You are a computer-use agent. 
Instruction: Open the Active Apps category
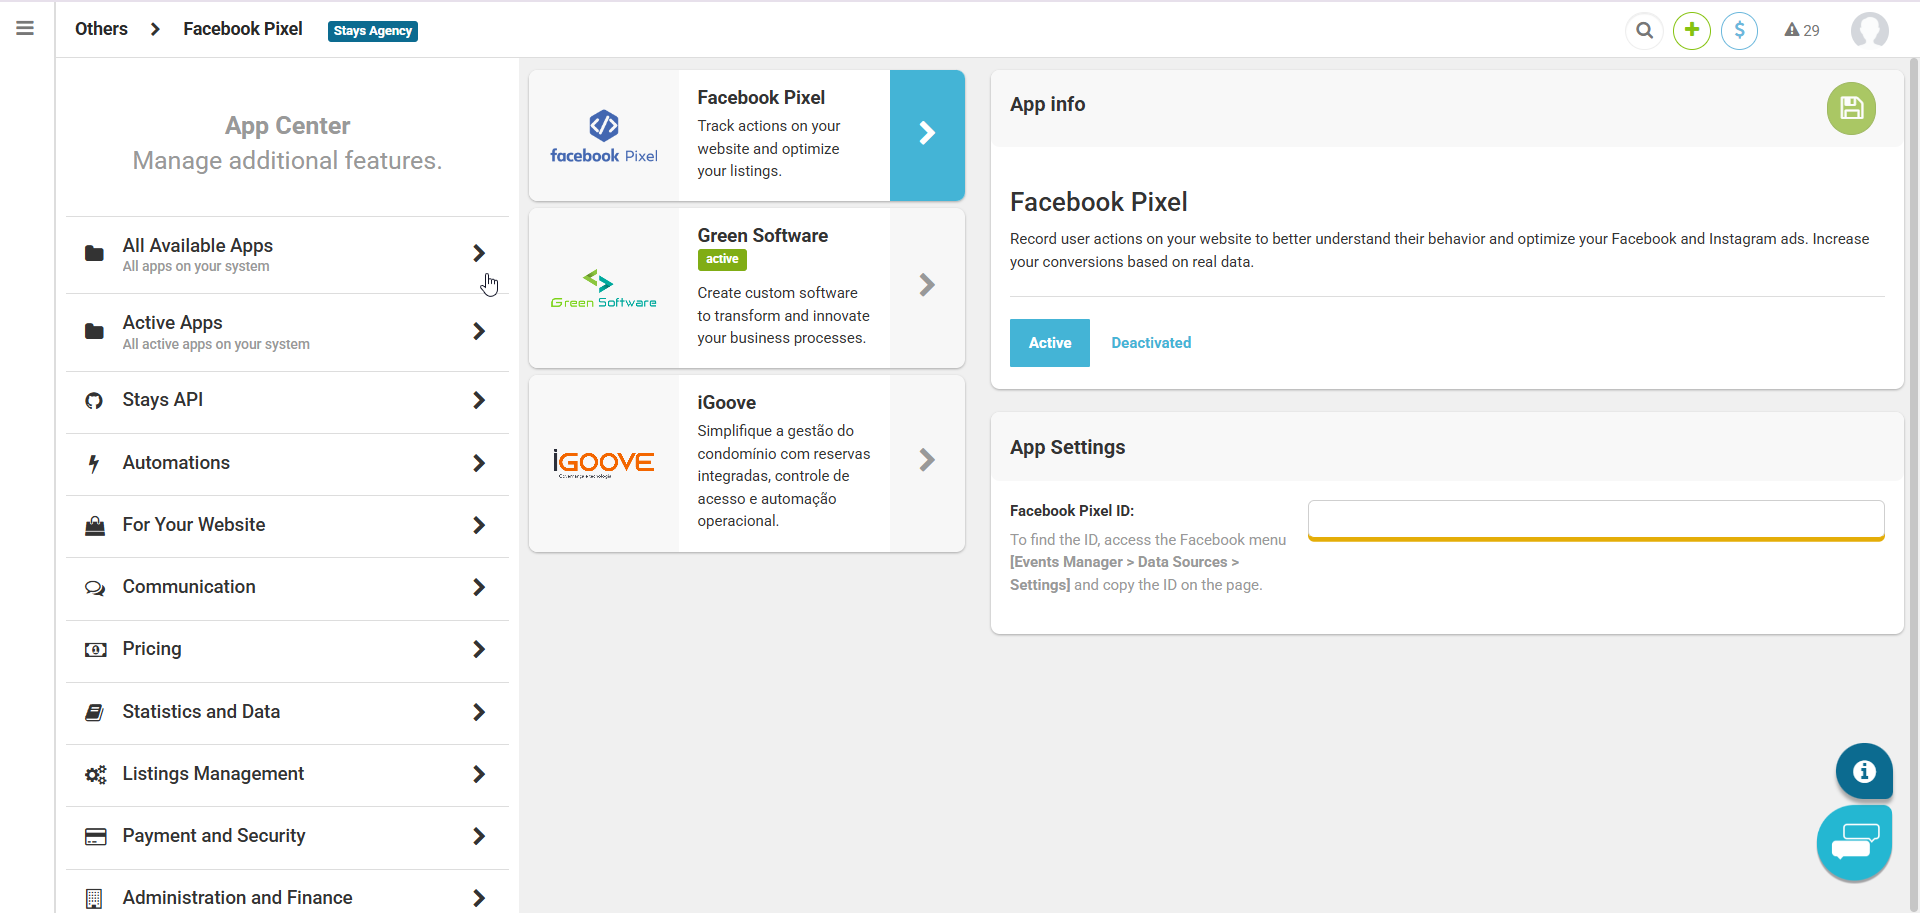287,332
